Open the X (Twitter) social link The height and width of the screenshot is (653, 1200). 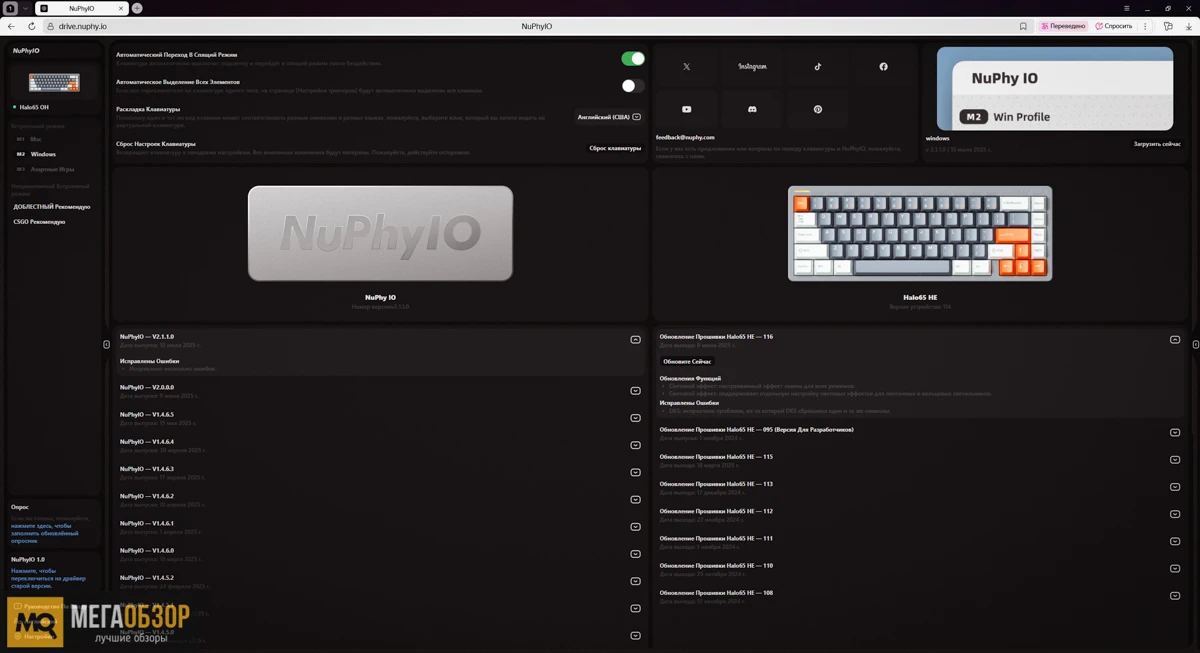(x=686, y=67)
